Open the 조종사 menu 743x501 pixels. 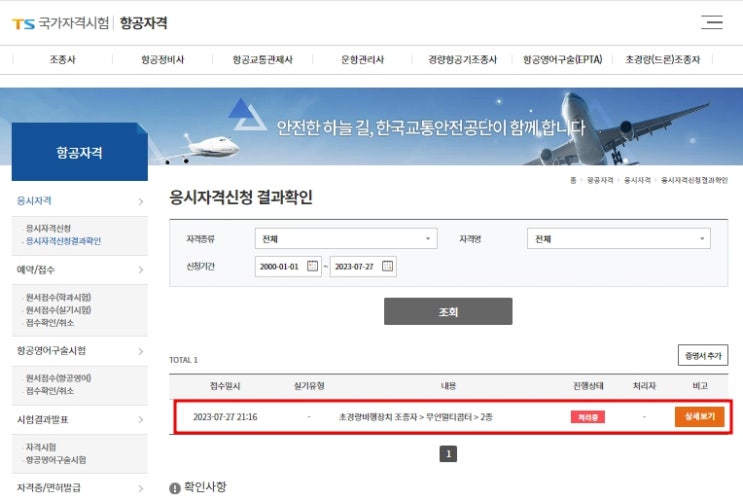click(x=63, y=60)
